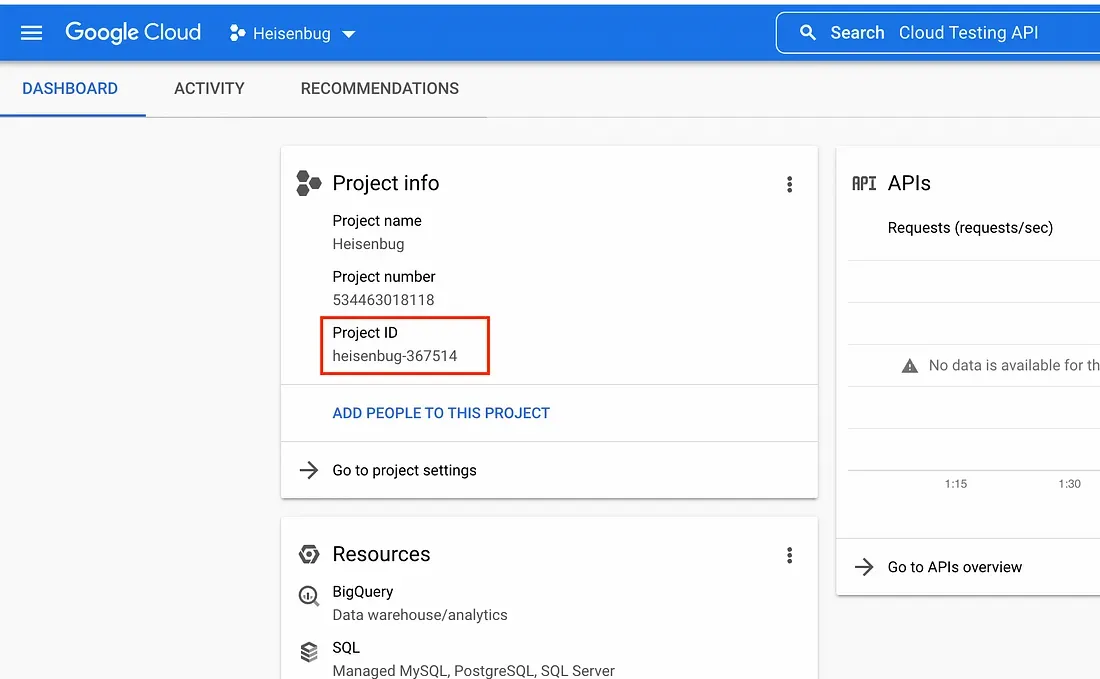This screenshot has width=1100, height=679.
Task: Click the No data is available message
Action: pos(1014,365)
